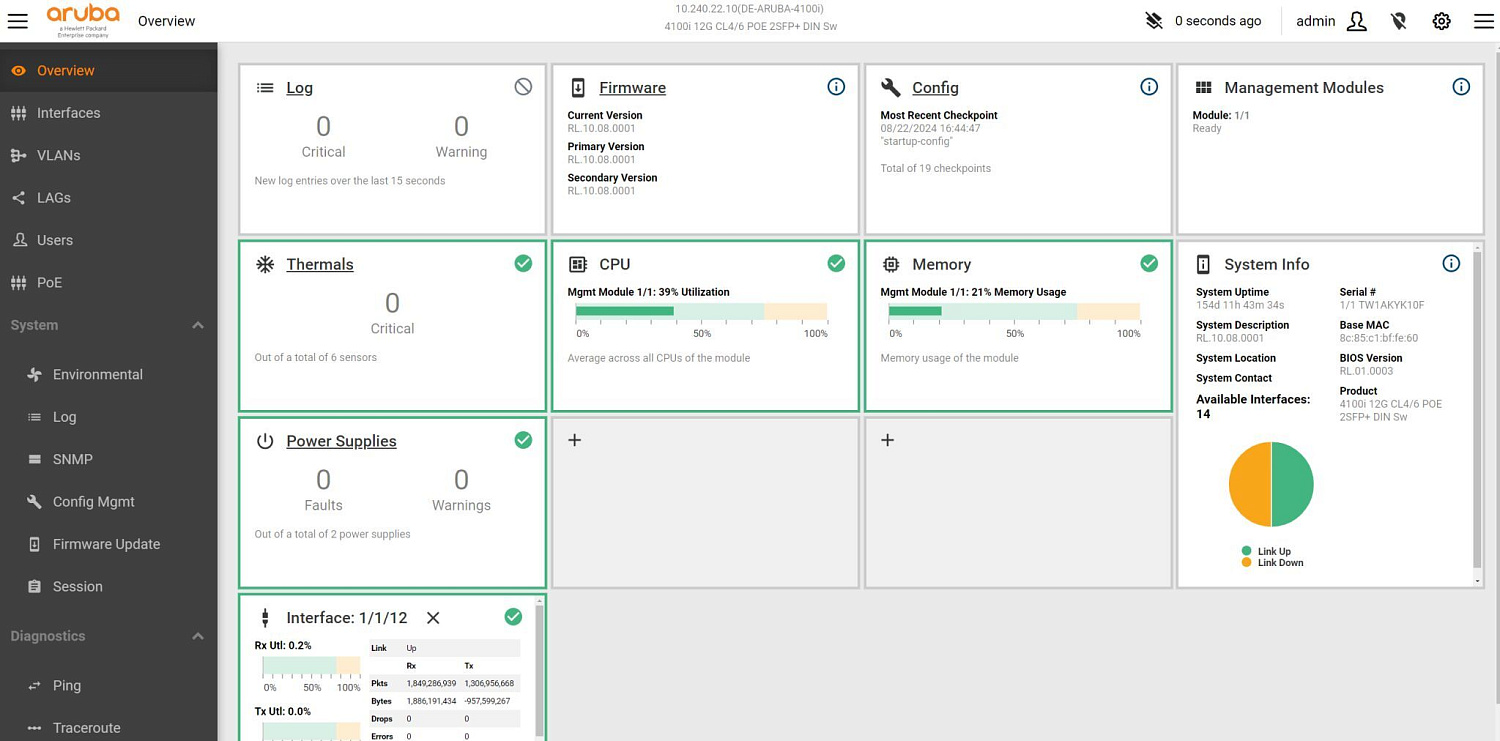Click the location shield icon in header

coord(1399,21)
